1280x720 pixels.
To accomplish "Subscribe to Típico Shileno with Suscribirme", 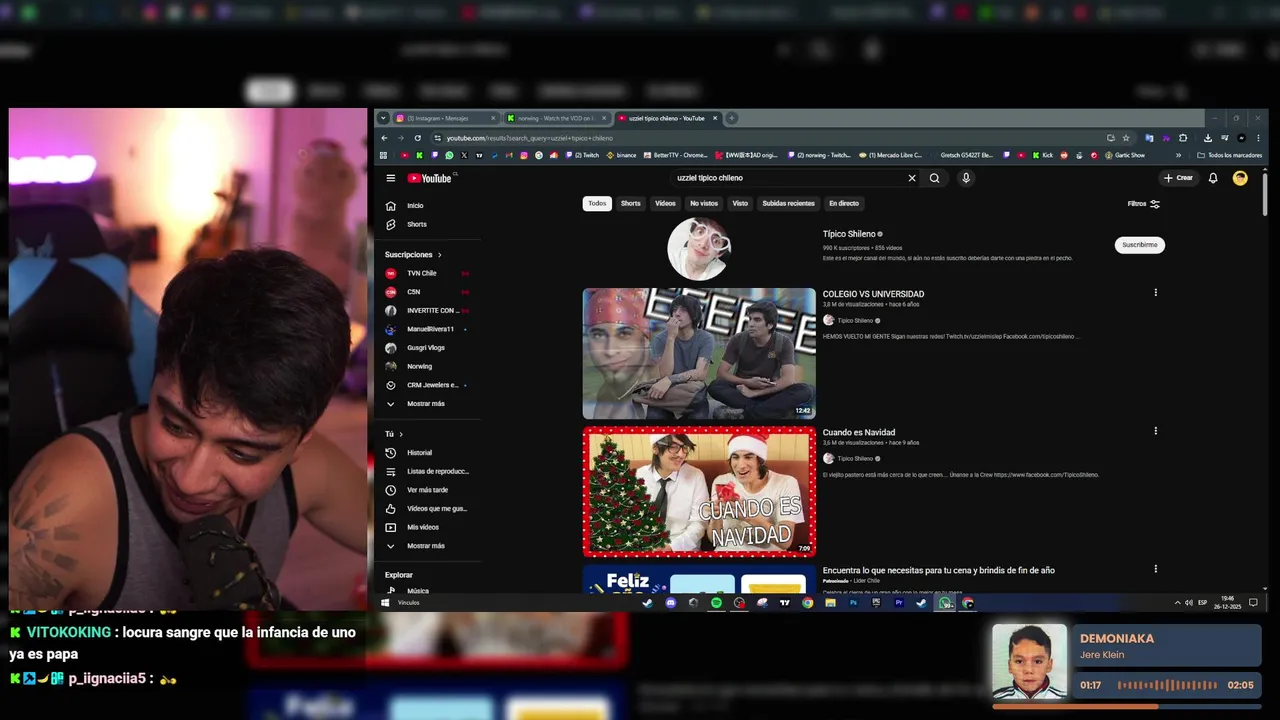I will (1140, 245).
